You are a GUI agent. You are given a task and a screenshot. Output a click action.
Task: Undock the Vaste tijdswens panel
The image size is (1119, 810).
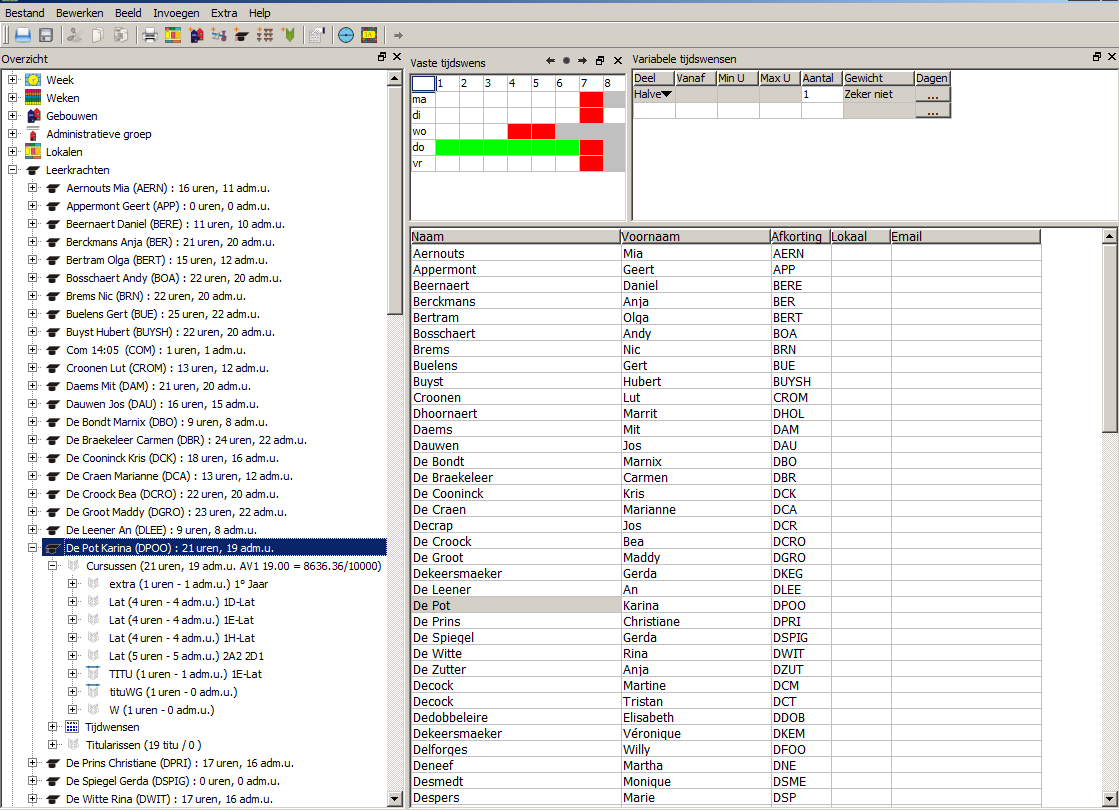click(600, 61)
